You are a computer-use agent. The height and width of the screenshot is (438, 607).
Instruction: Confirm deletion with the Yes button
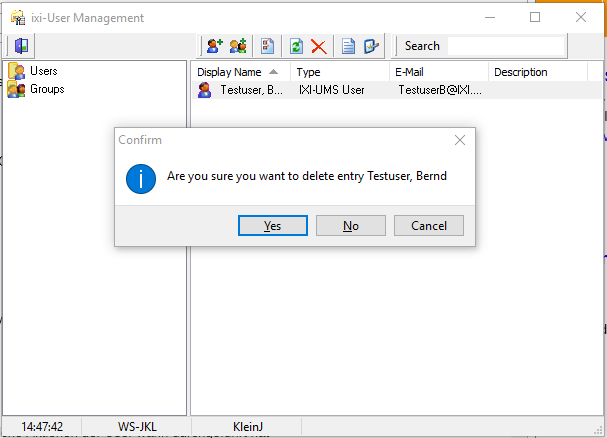click(272, 225)
